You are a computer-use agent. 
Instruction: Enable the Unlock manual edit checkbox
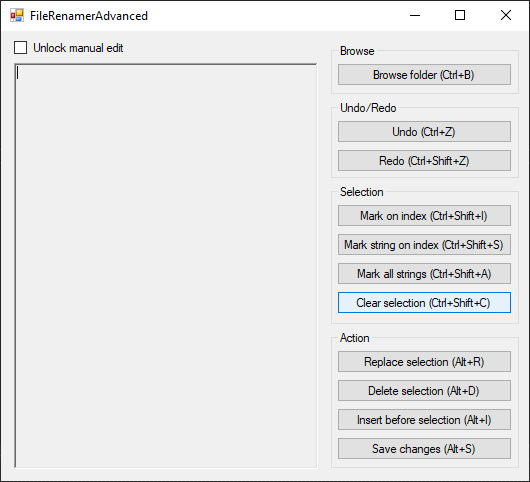[x=21, y=48]
